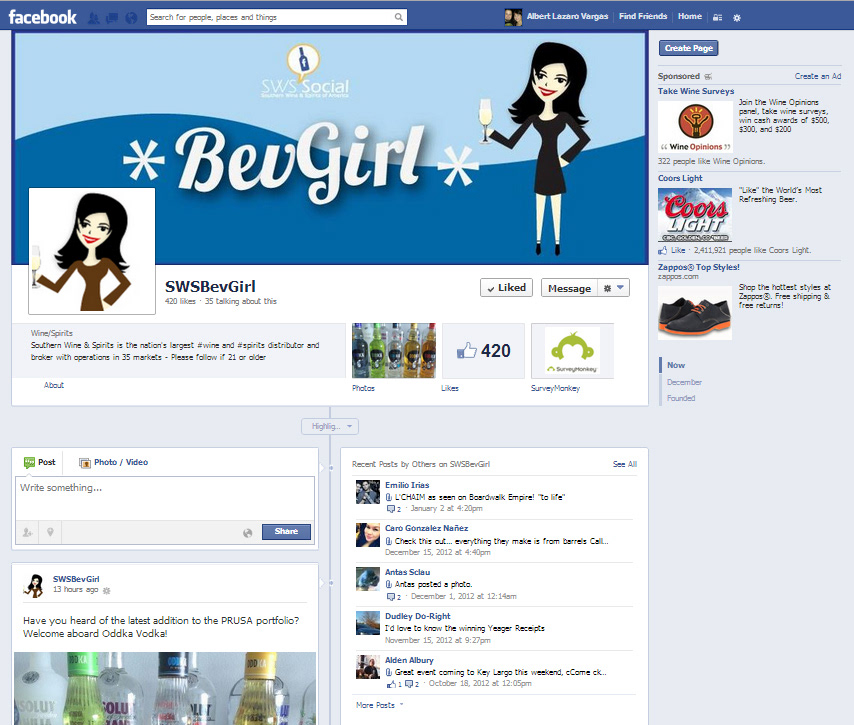854x725 pixels.
Task: Select the Photo / Video tab
Action: coord(113,462)
